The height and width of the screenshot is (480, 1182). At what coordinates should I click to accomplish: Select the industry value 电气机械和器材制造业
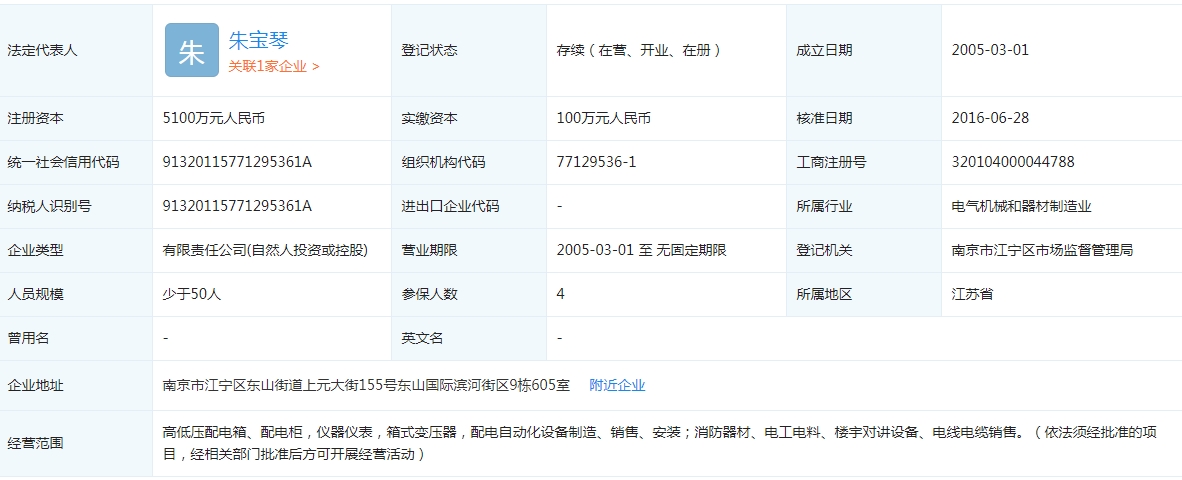pyautogui.click(x=1021, y=206)
